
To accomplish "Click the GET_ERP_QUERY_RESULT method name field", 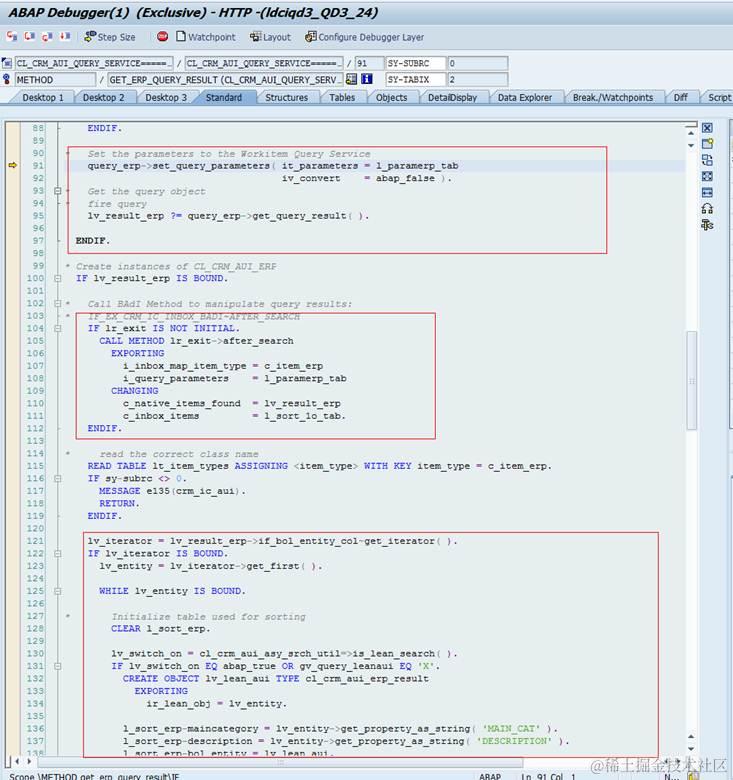I will 225,80.
